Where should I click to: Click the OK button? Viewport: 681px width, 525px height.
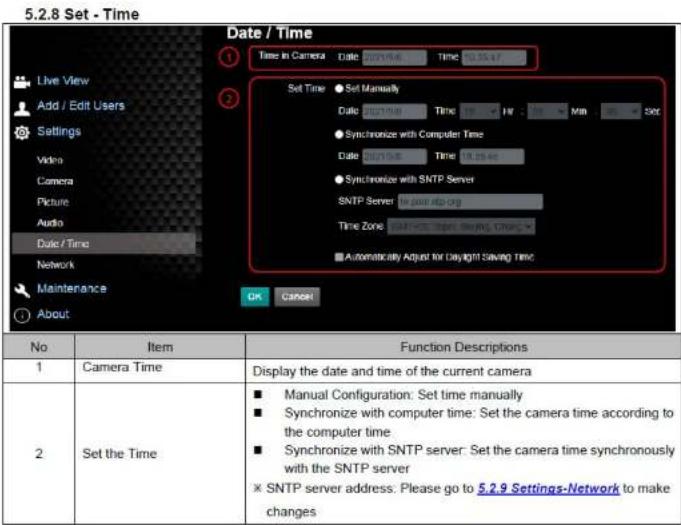tap(255, 297)
